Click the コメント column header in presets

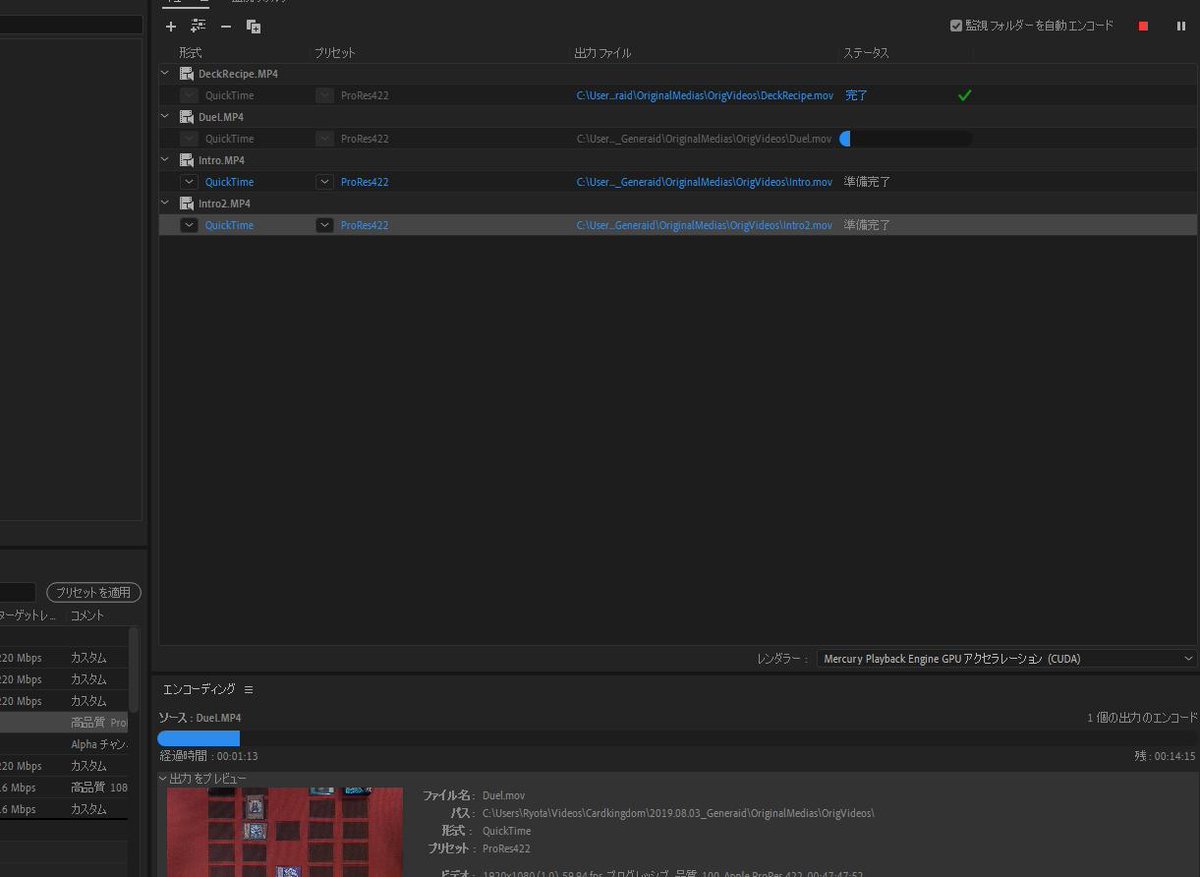click(x=87, y=616)
